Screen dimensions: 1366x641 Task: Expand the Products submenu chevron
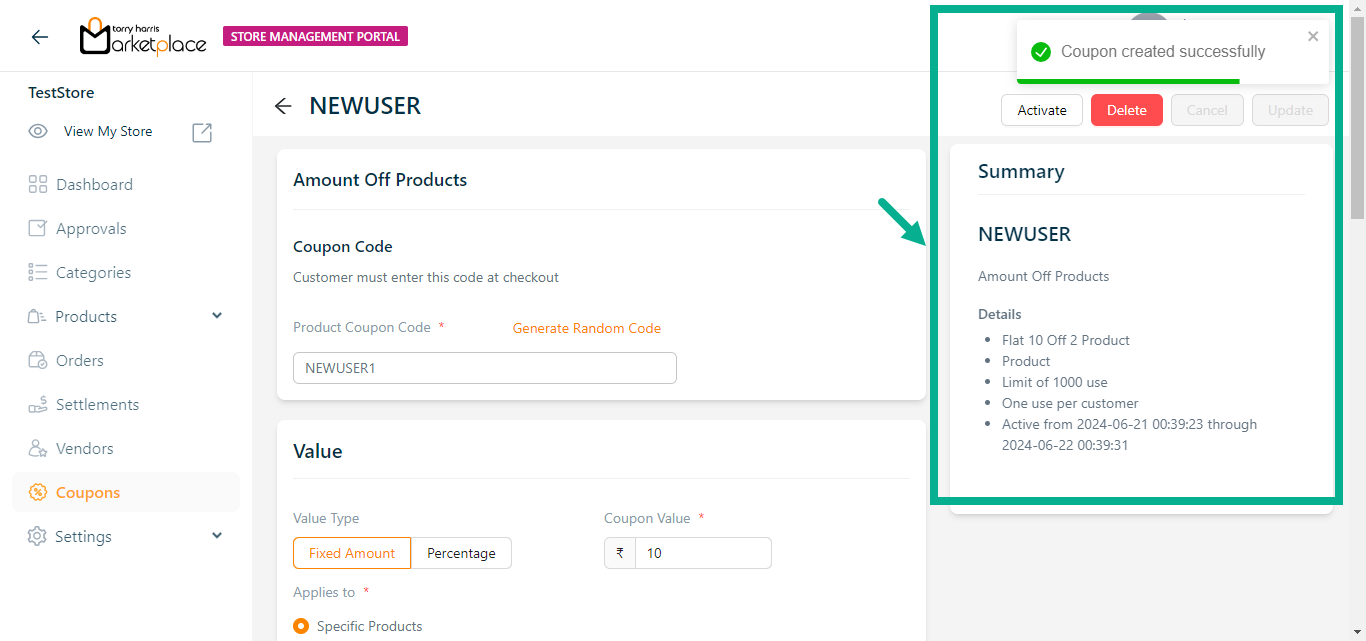pyautogui.click(x=217, y=316)
